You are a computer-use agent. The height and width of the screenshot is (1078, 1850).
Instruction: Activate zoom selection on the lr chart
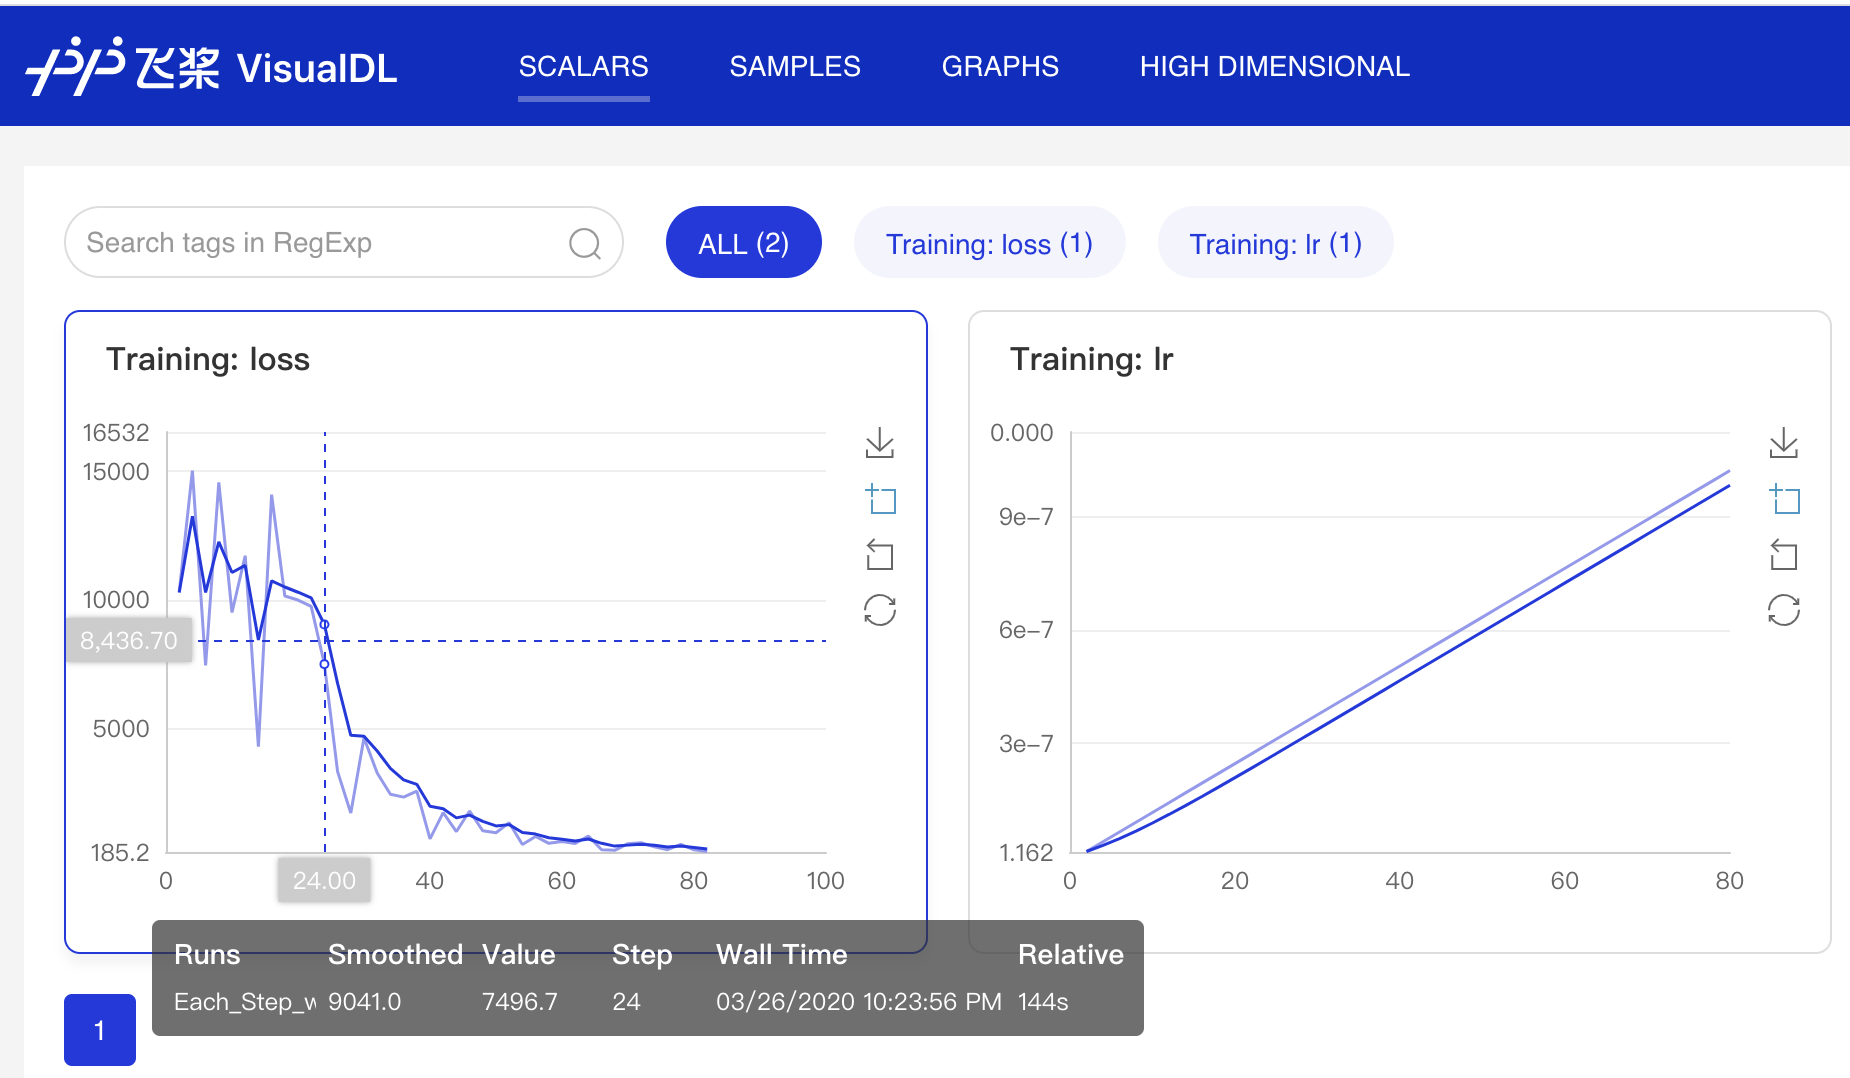(x=1784, y=498)
